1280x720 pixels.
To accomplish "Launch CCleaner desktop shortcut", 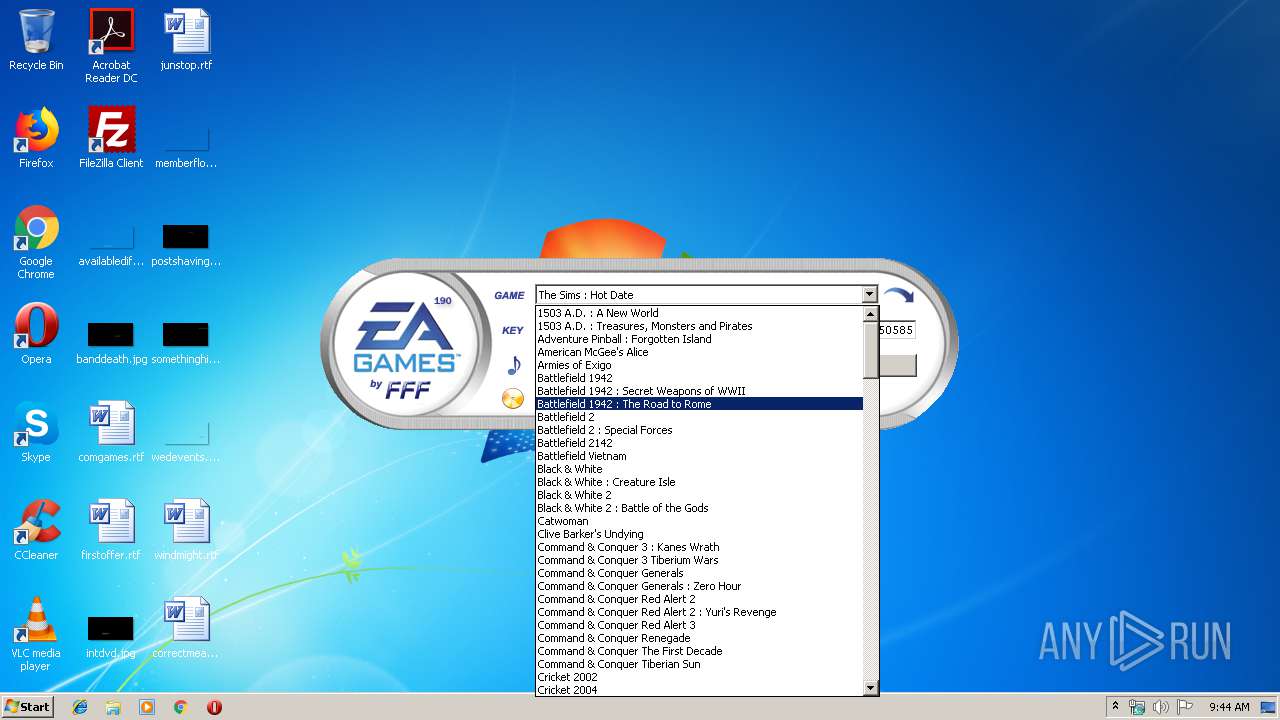I will [36, 531].
